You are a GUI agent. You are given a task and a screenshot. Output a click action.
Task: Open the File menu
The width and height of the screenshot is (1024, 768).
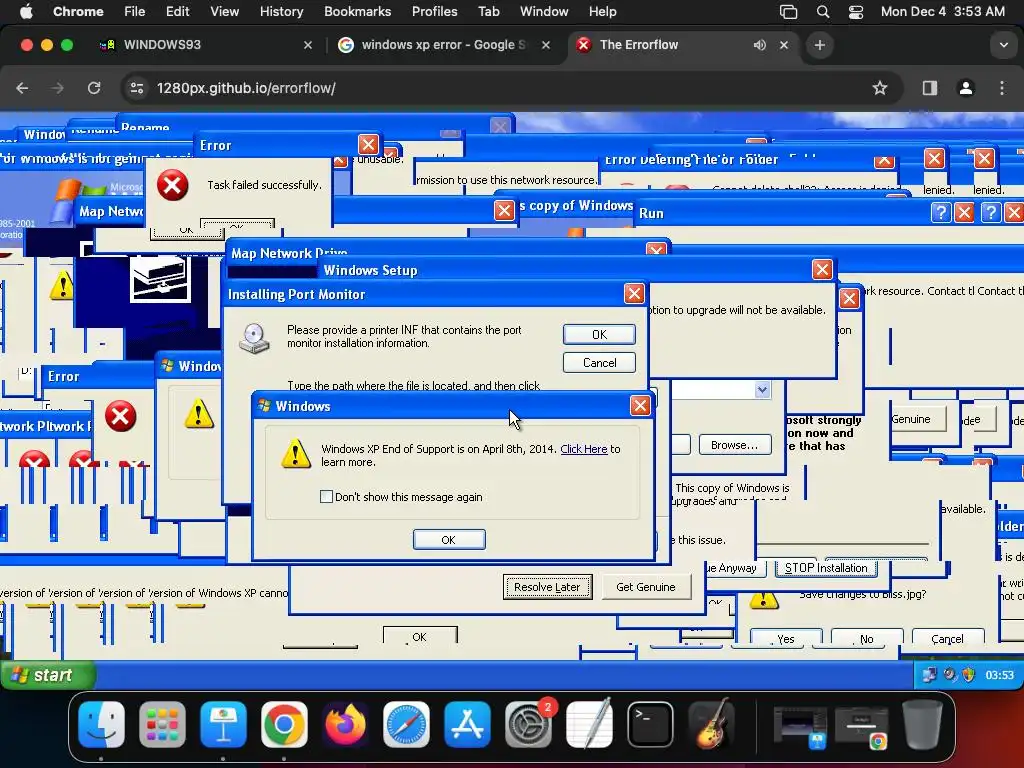point(135,12)
